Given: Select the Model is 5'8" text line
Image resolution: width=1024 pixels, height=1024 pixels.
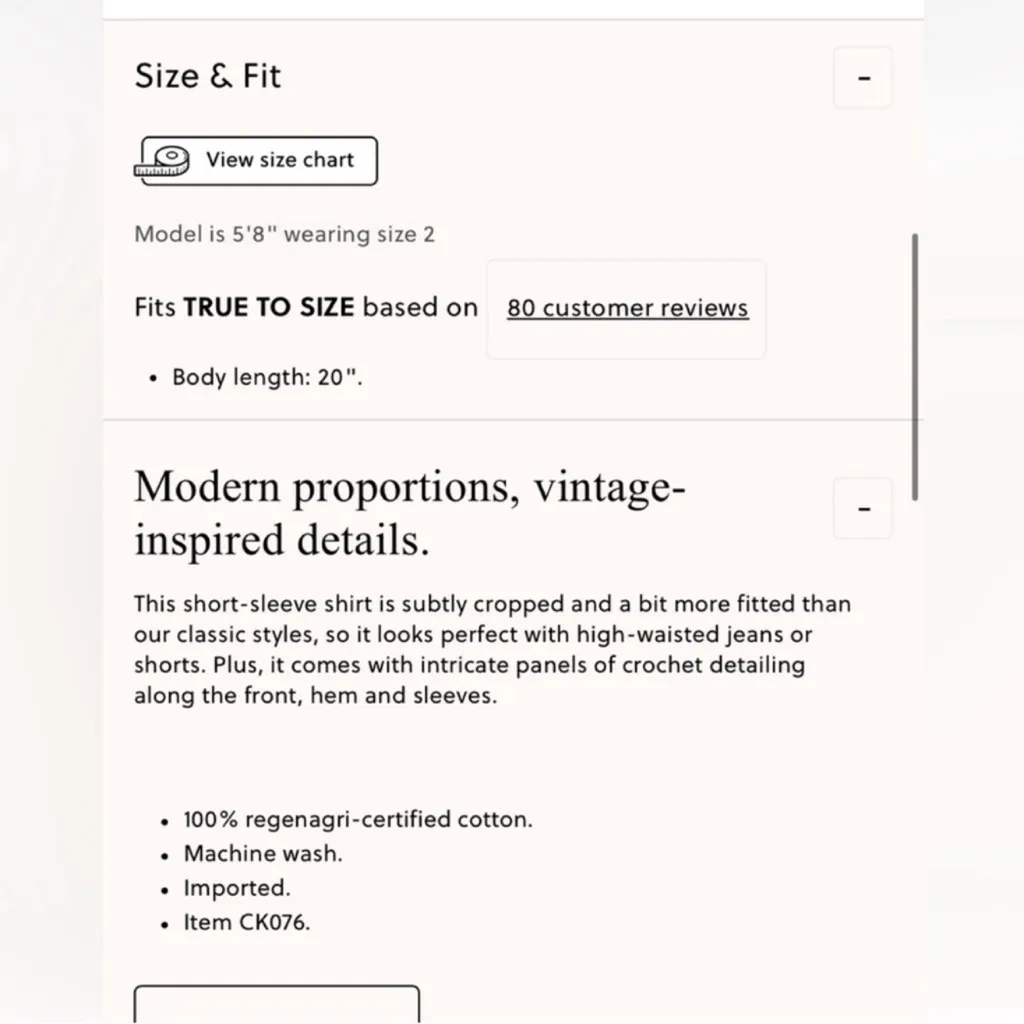Looking at the screenshot, I should click(285, 235).
